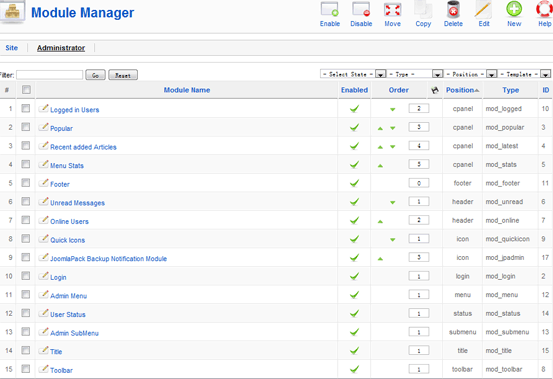Toggle enabled checkmark for Toolbar row
553x379 pixels.
click(x=354, y=369)
